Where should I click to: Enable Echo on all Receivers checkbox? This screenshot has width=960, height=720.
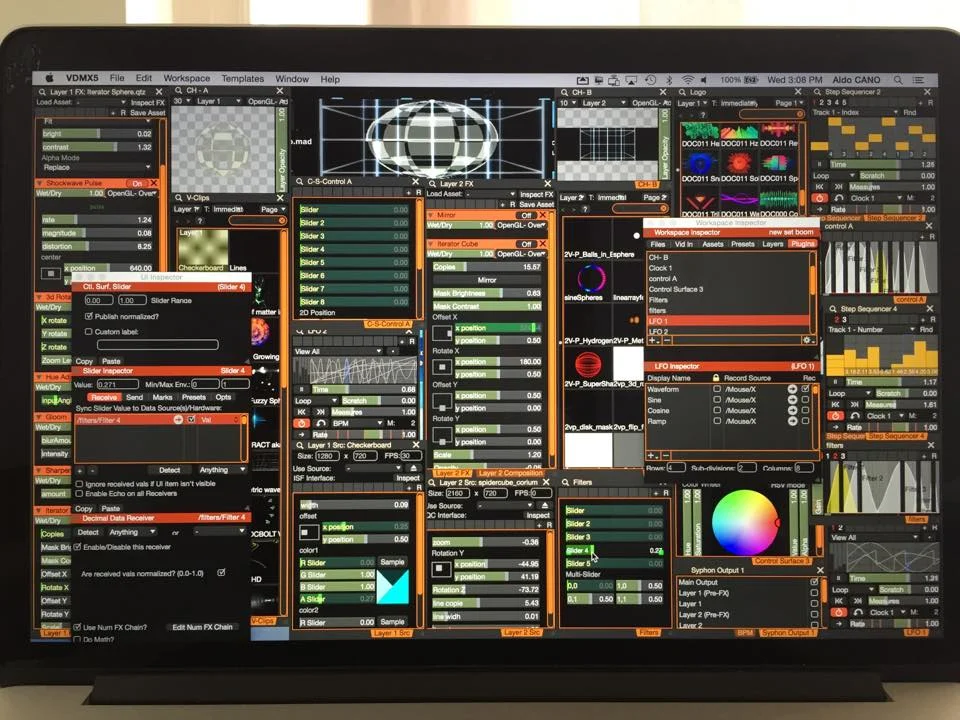pos(79,493)
